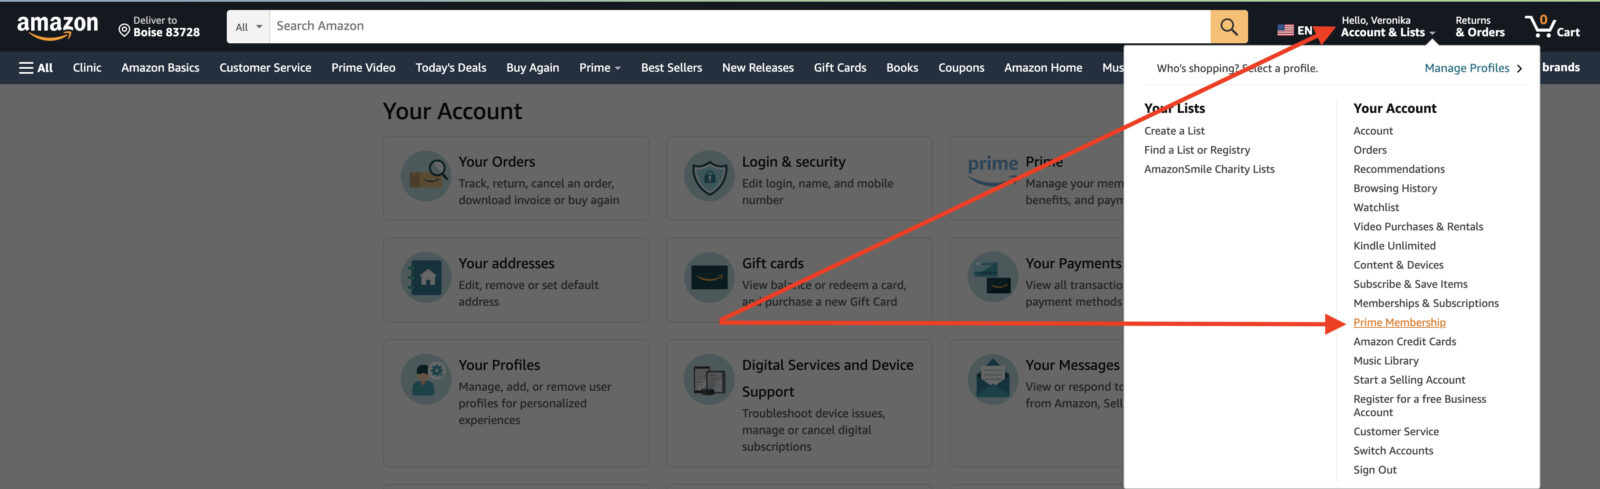Click Manage Profiles link

point(1467,69)
